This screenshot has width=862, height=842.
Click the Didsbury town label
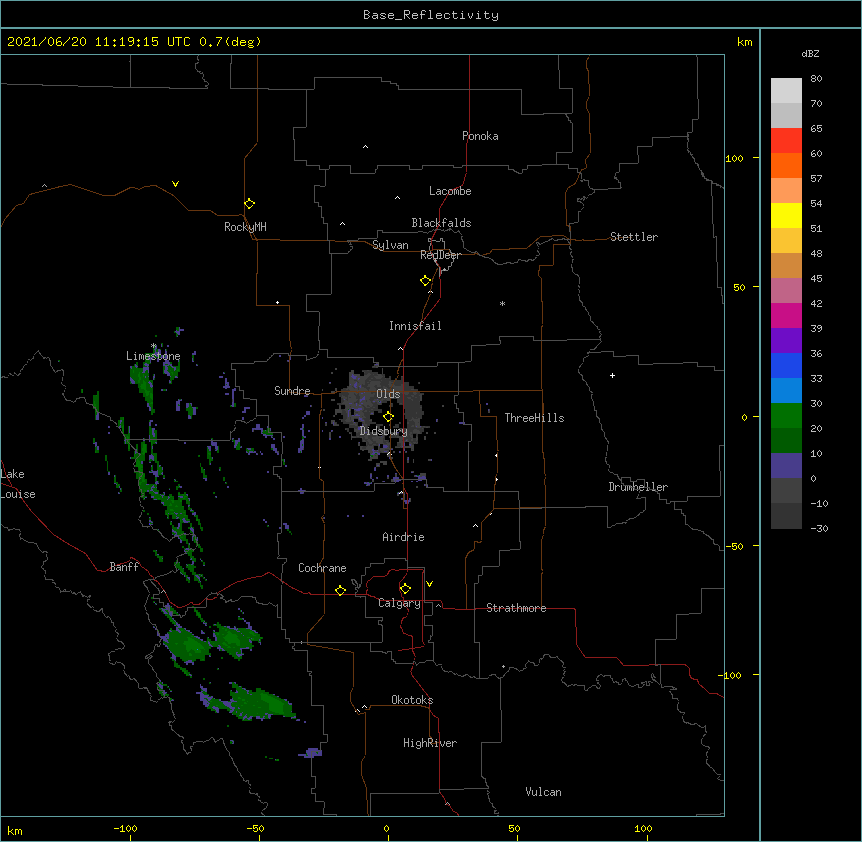384,431
